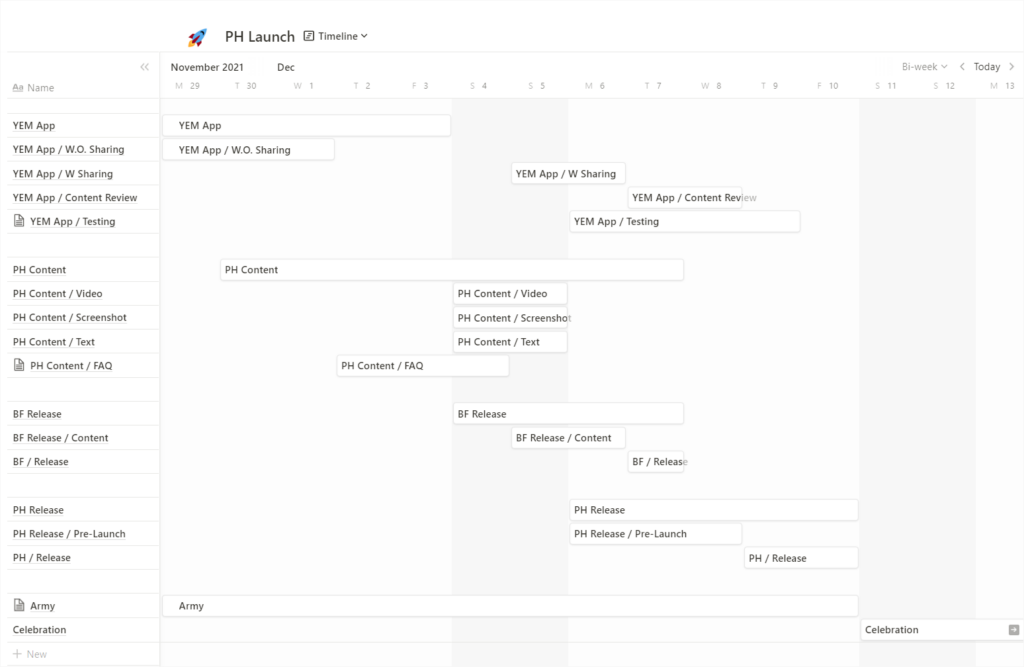Open the Bi-week zoom dropdown
This screenshot has height=667, width=1024.
[x=924, y=67]
